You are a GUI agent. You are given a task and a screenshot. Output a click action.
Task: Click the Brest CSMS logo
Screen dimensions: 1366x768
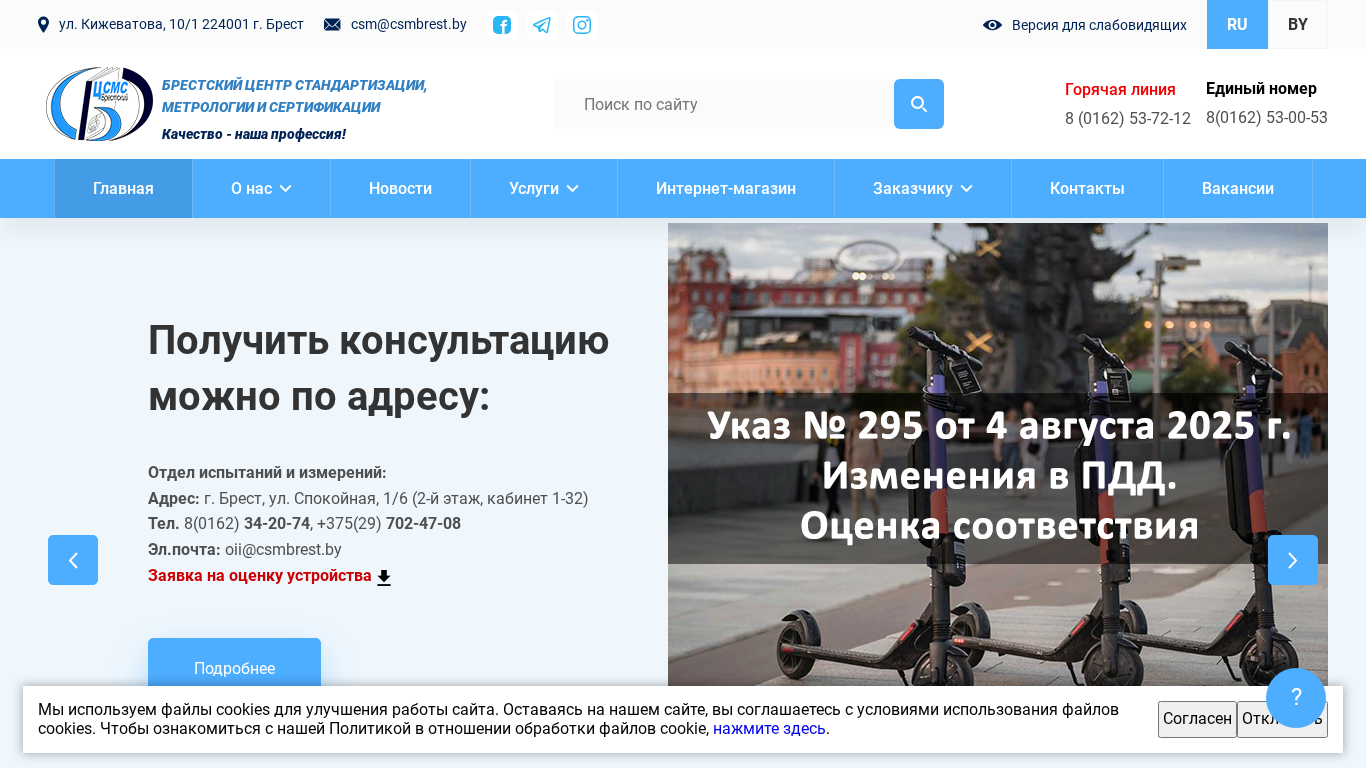click(99, 104)
